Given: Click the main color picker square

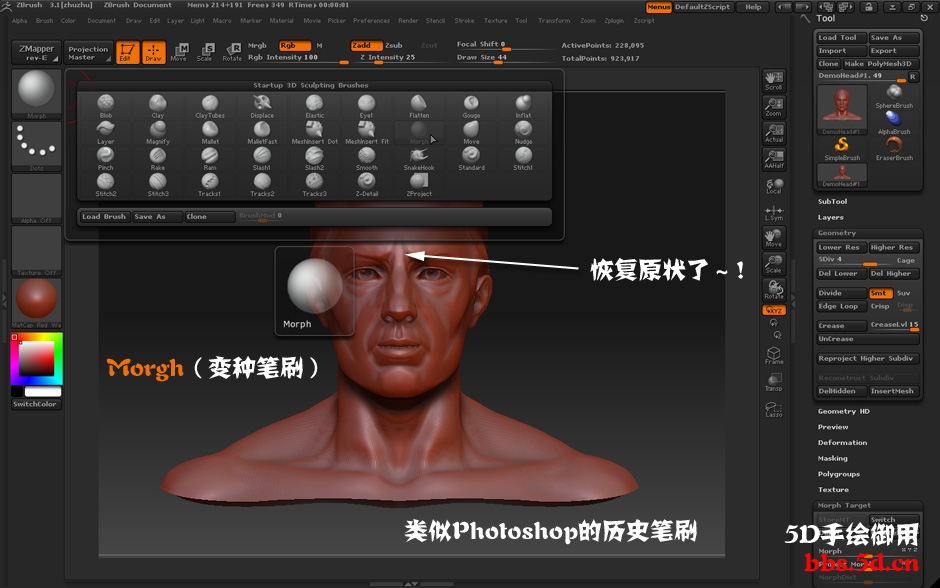Looking at the screenshot, I should point(36,359).
